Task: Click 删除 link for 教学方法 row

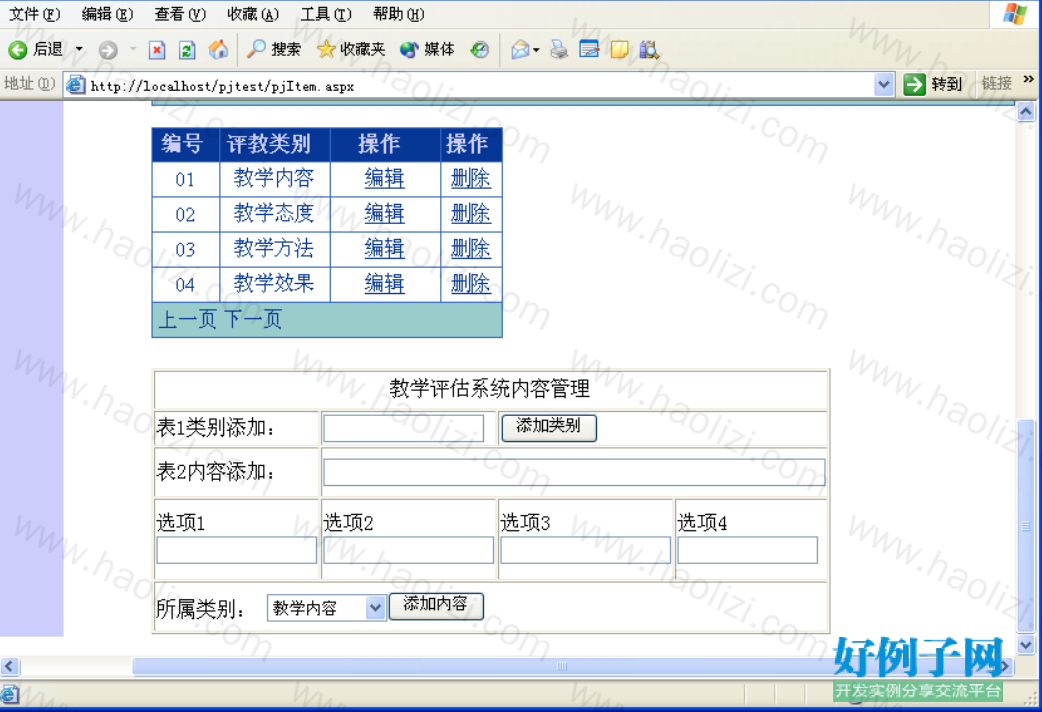Action: pyautogui.click(x=470, y=249)
